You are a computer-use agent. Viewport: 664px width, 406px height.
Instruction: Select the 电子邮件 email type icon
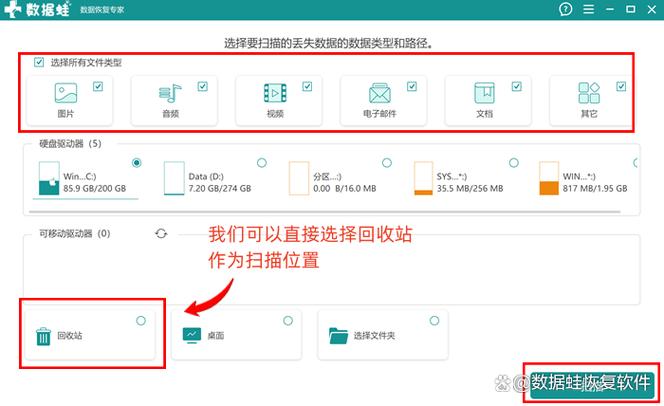pos(379,93)
